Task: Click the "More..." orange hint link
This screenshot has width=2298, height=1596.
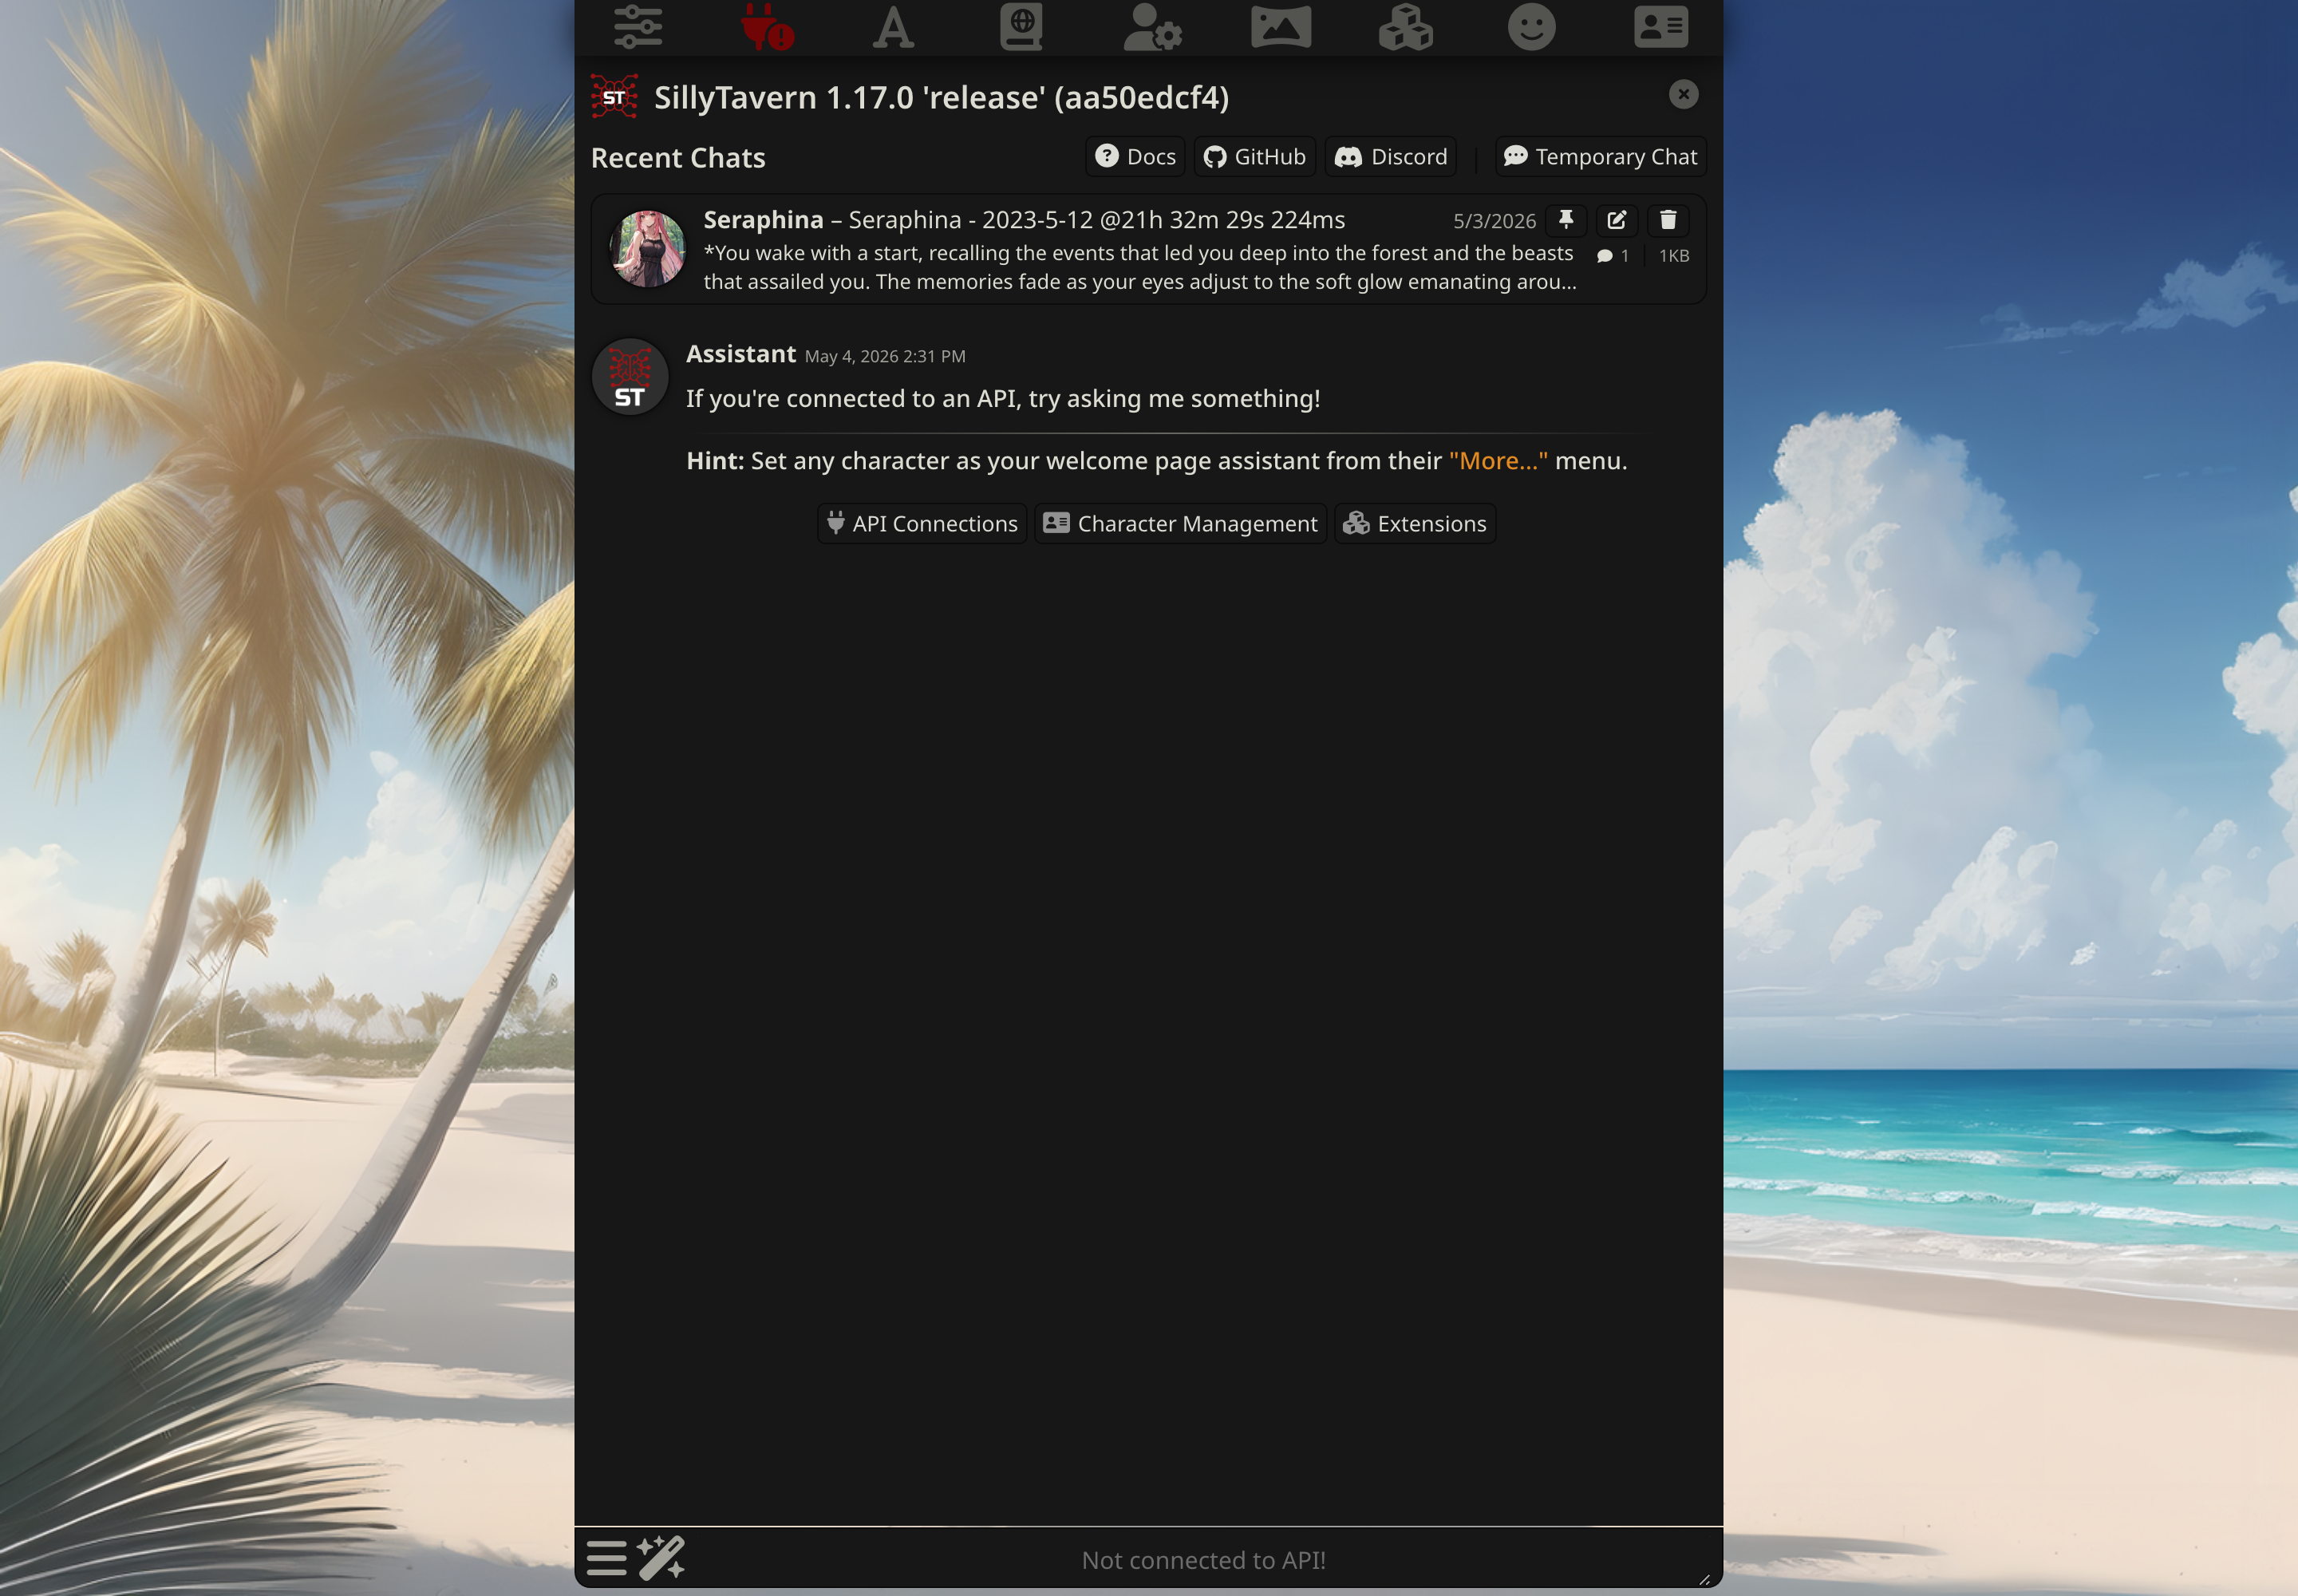Action: pyautogui.click(x=1498, y=461)
